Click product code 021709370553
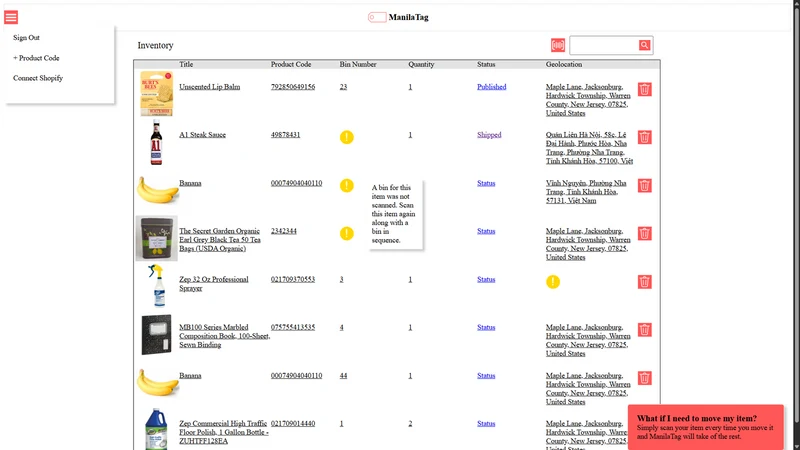800x450 pixels. 293,279
